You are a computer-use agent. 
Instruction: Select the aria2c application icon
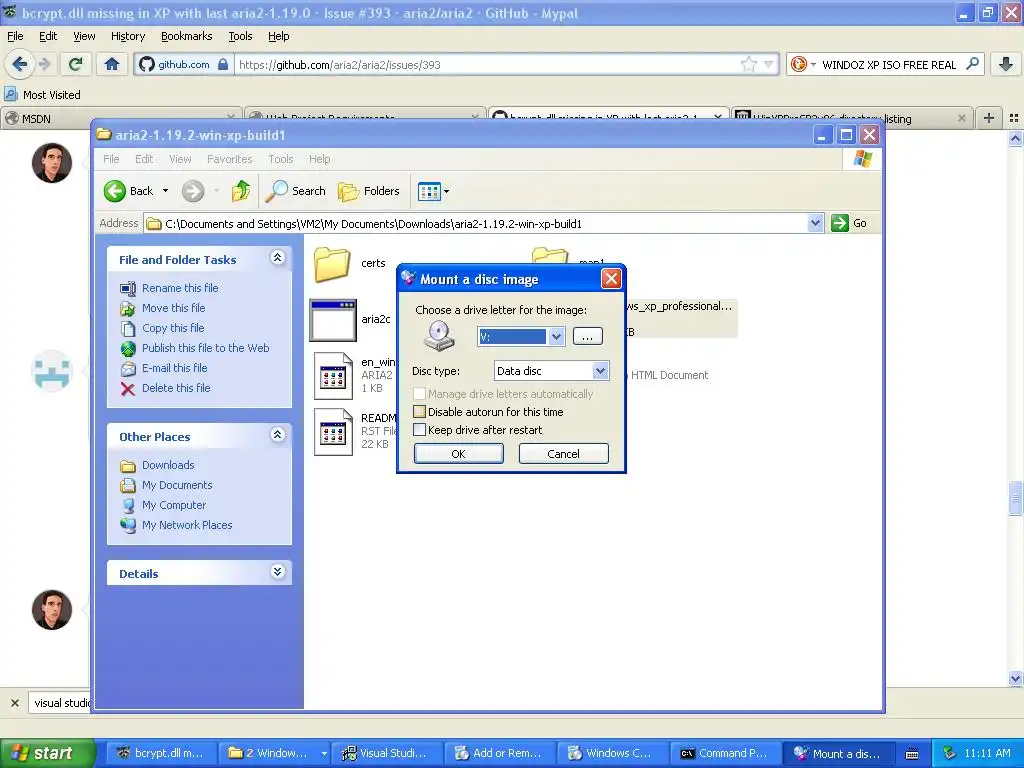333,320
